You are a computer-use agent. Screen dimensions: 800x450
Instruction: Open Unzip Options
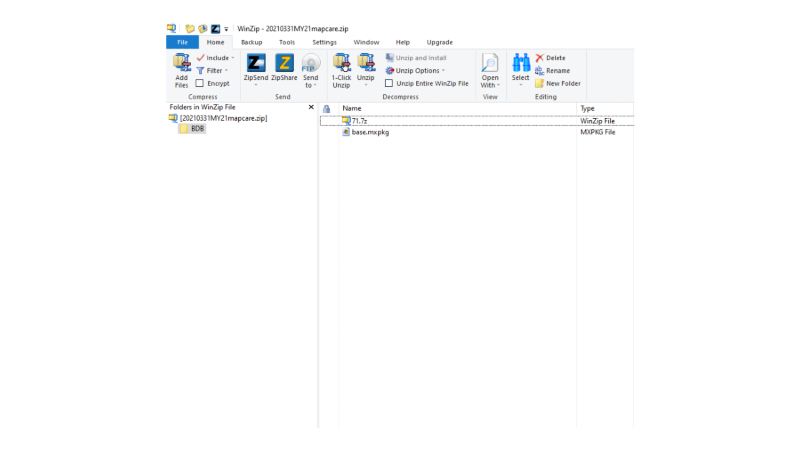(417, 70)
